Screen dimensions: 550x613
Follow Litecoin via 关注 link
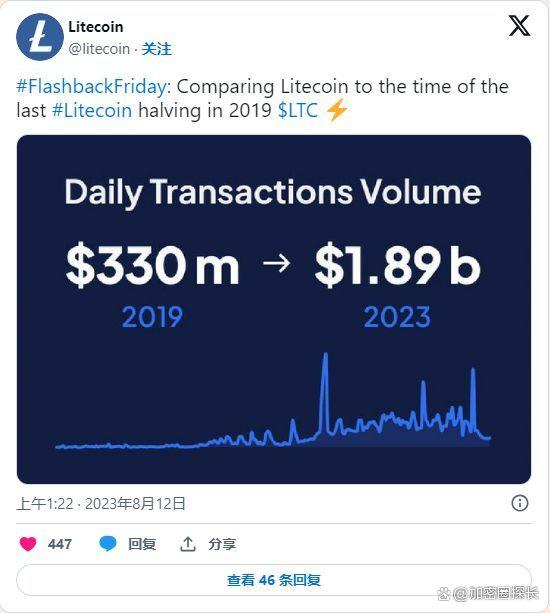(x=156, y=49)
